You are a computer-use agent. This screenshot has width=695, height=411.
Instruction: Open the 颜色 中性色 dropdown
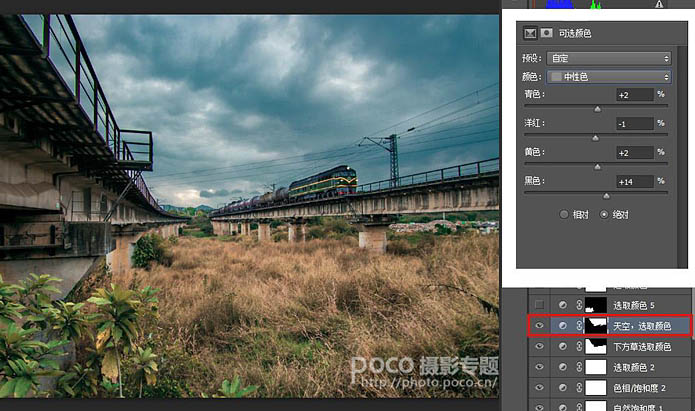pos(609,77)
